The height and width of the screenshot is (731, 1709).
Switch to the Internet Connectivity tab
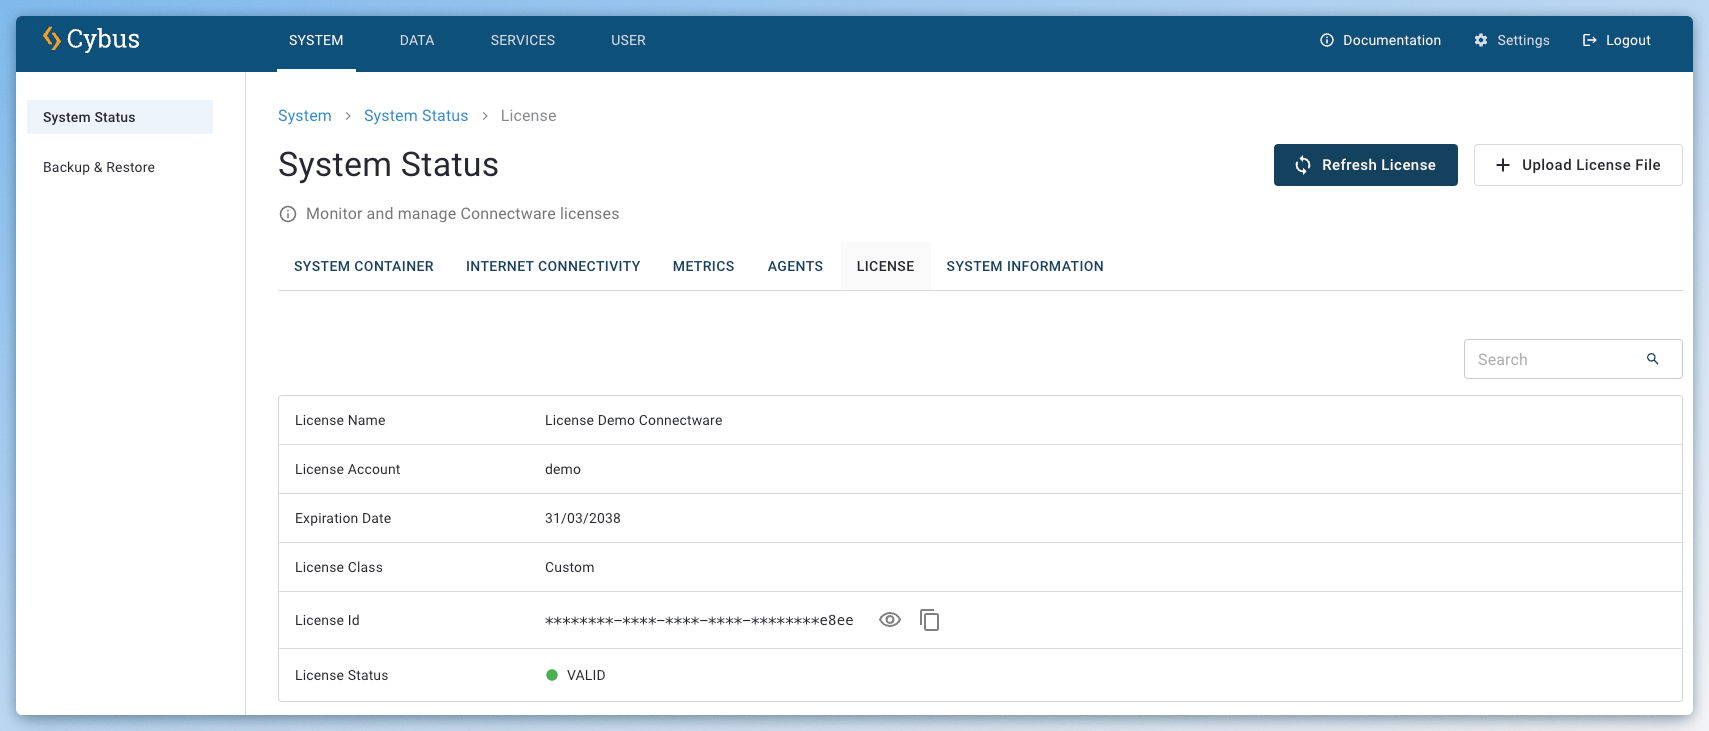tap(553, 266)
